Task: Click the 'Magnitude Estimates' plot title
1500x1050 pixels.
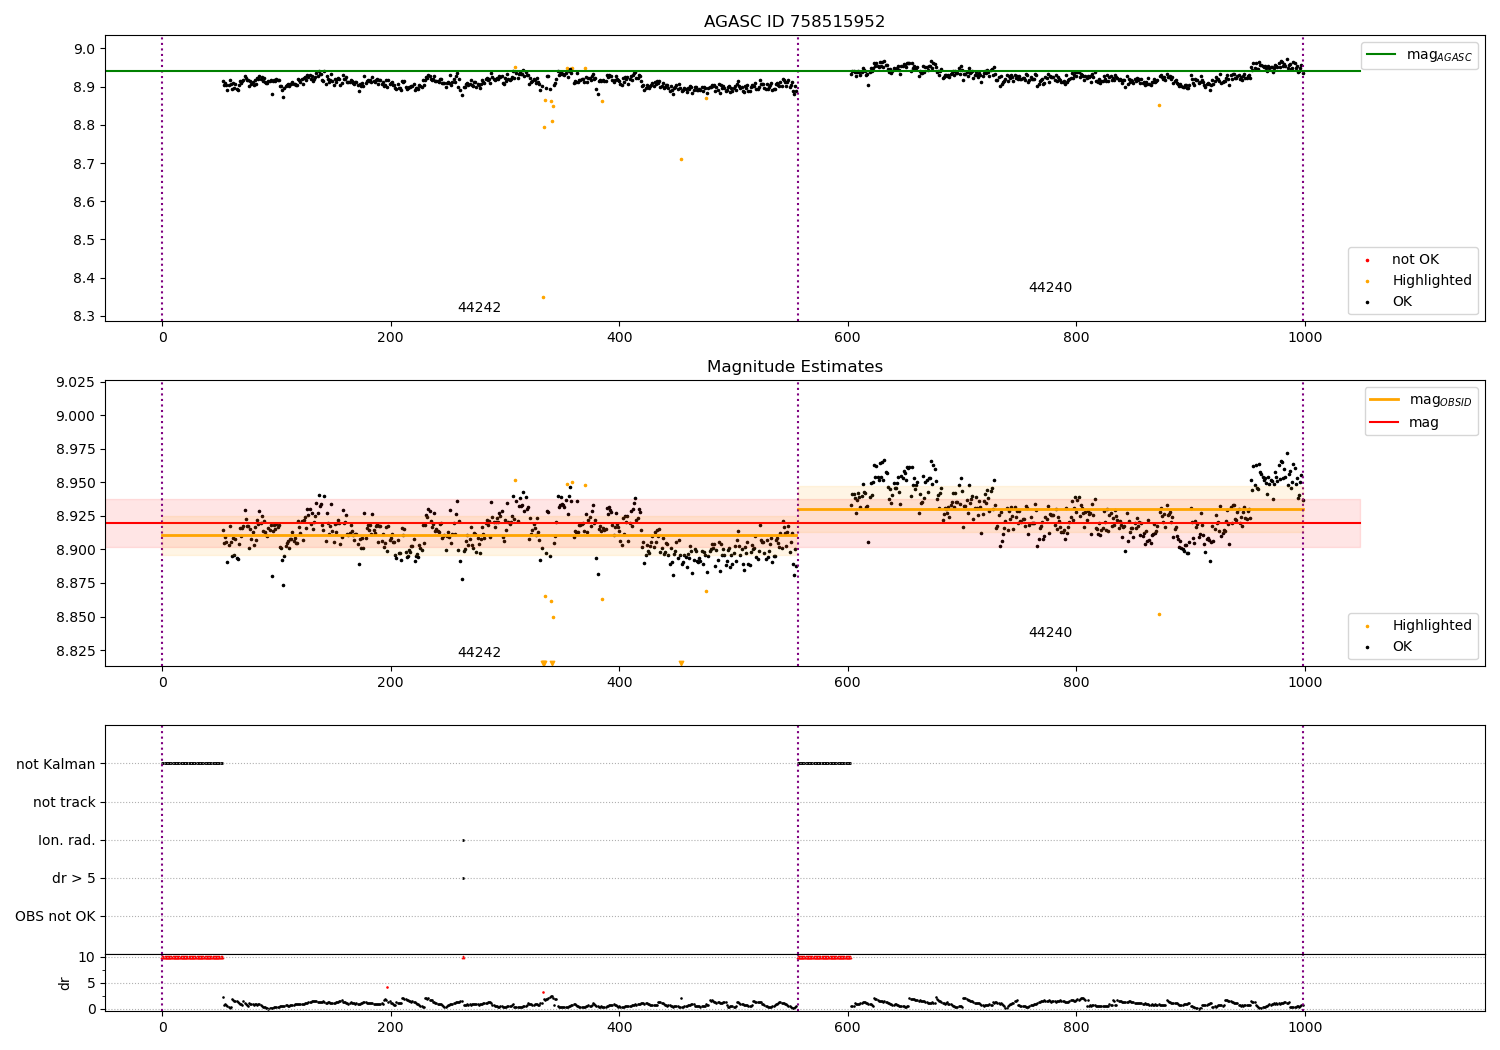Action: (x=794, y=366)
